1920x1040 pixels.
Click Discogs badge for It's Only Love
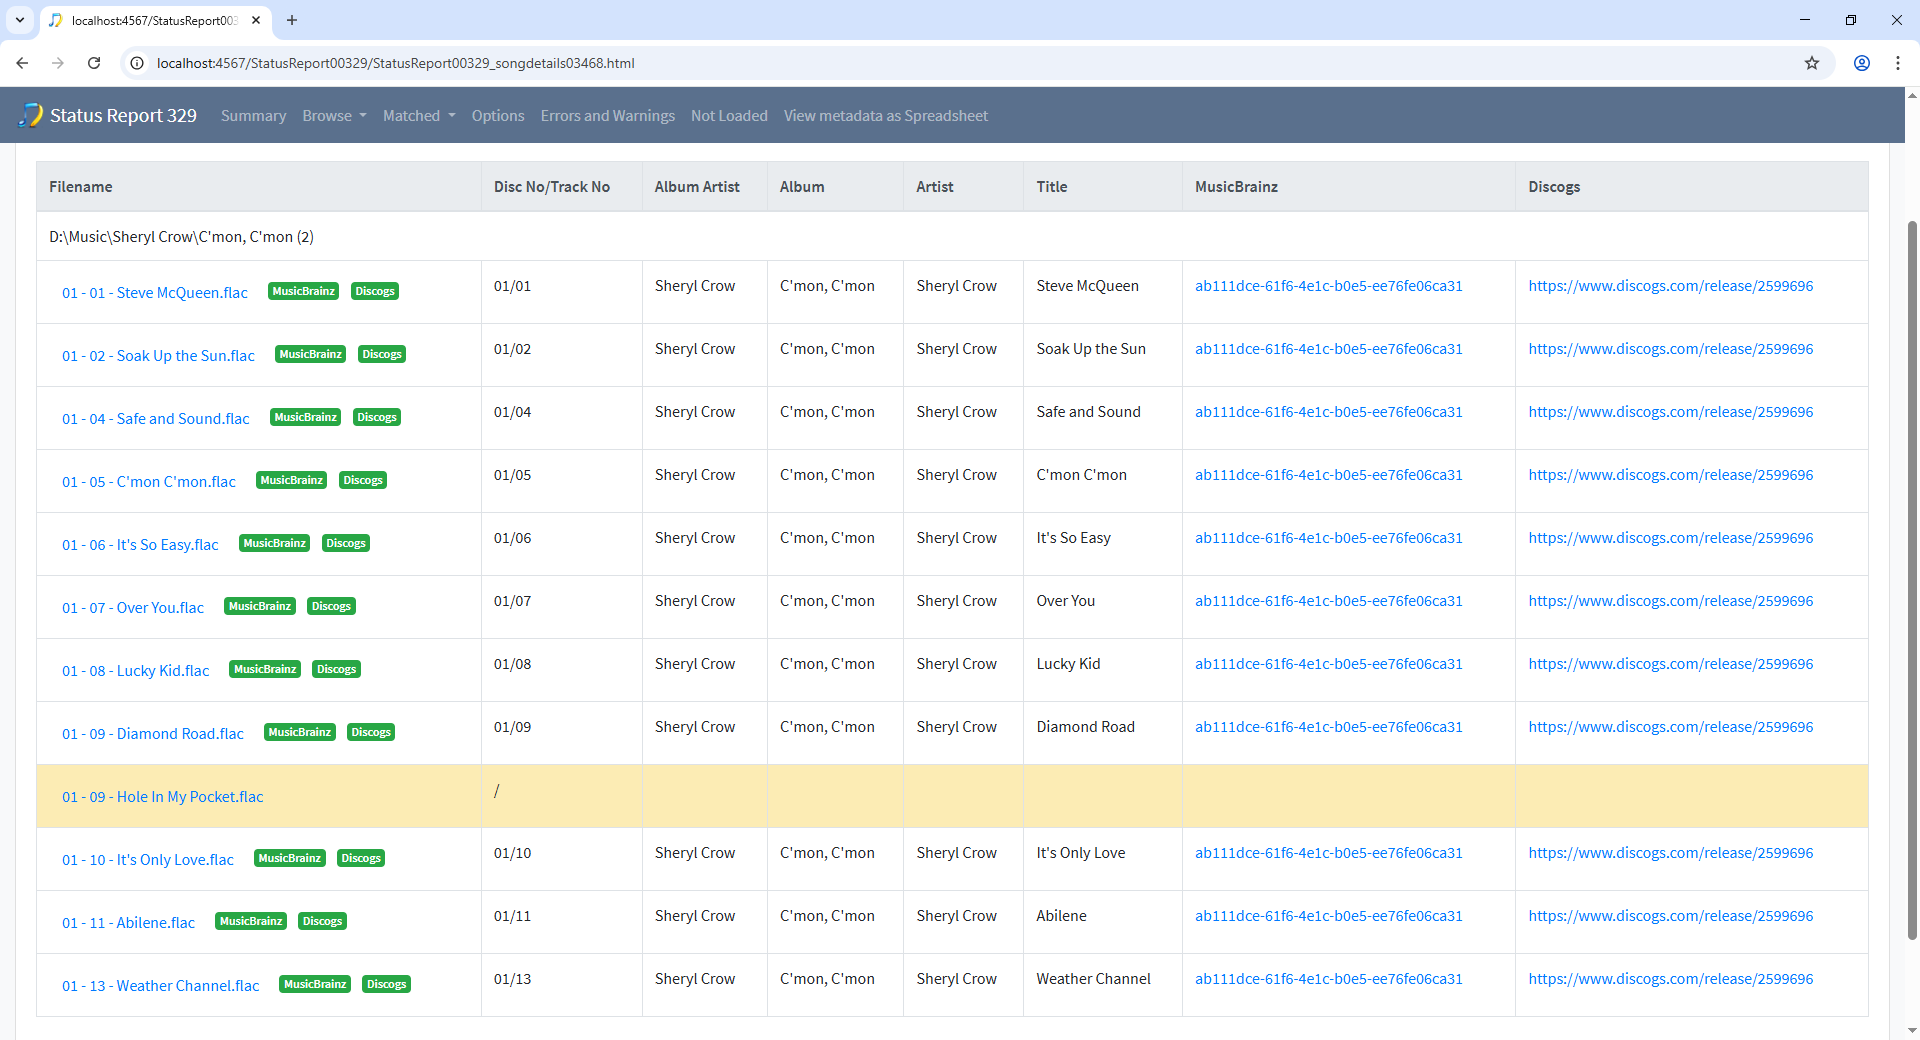(361, 858)
